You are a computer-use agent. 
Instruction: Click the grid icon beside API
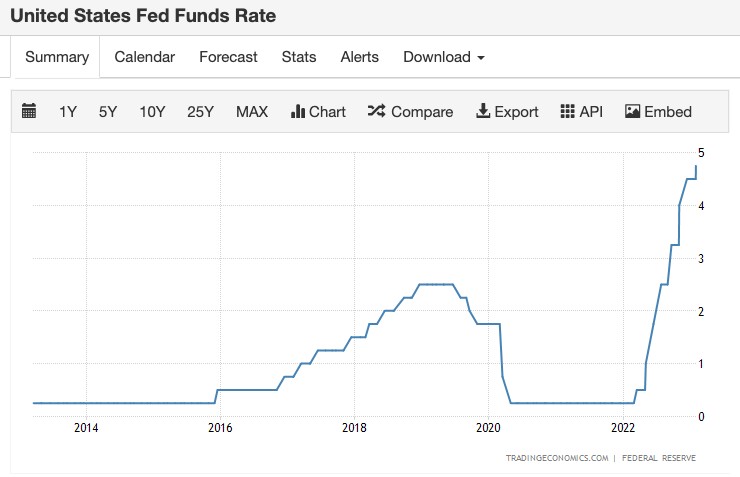567,111
